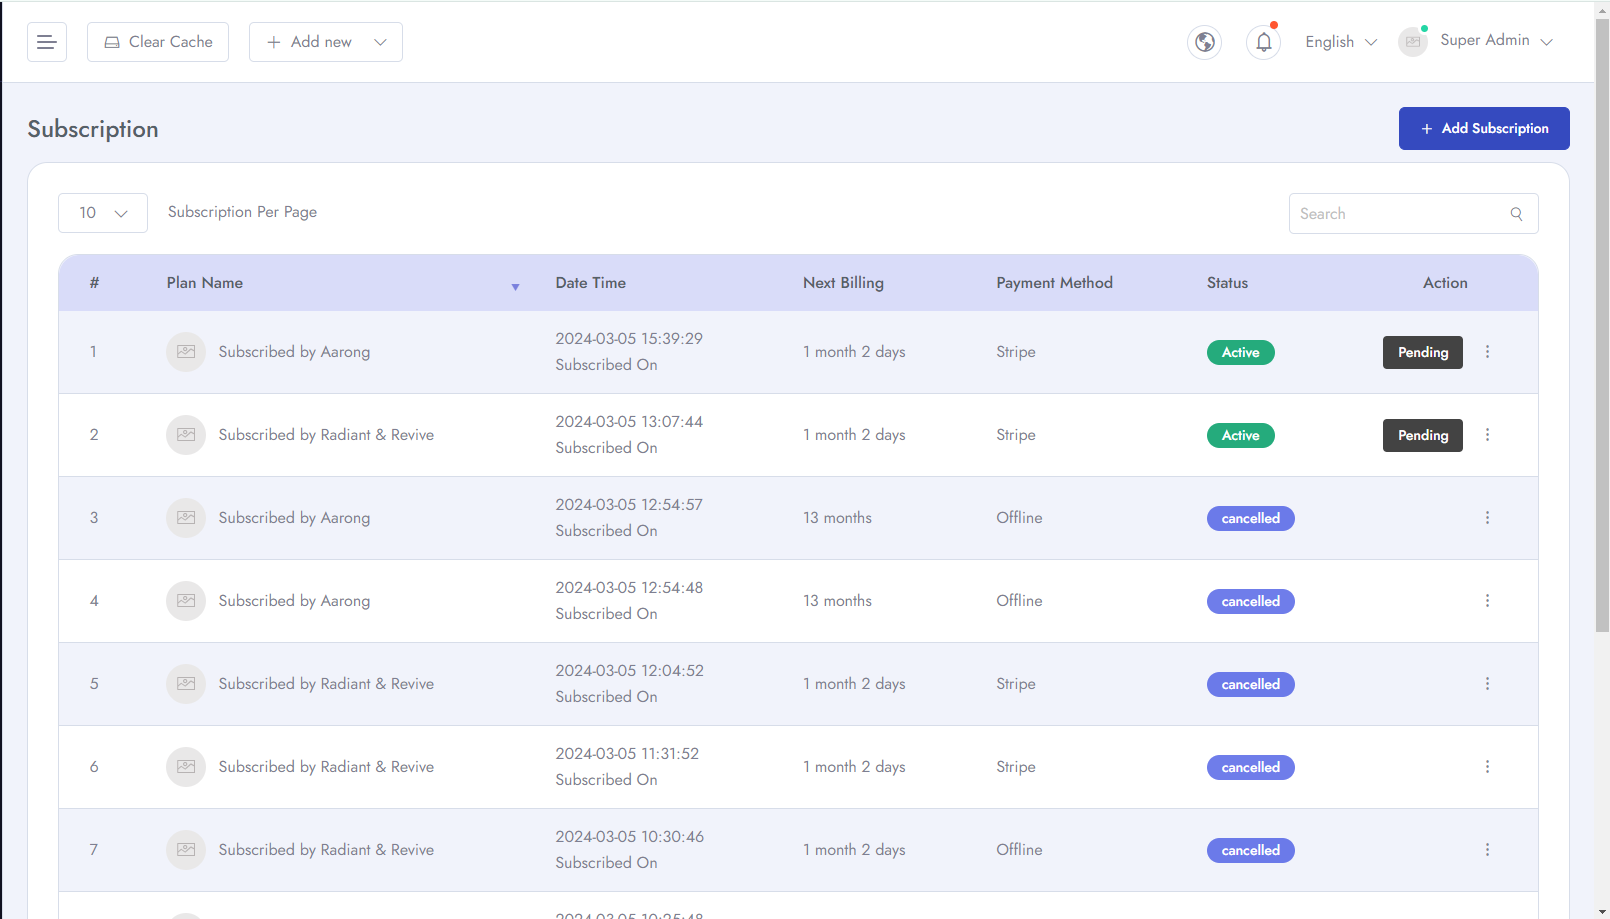Click the plan image placeholder in row 6
The height and width of the screenshot is (919, 1610).
click(186, 767)
